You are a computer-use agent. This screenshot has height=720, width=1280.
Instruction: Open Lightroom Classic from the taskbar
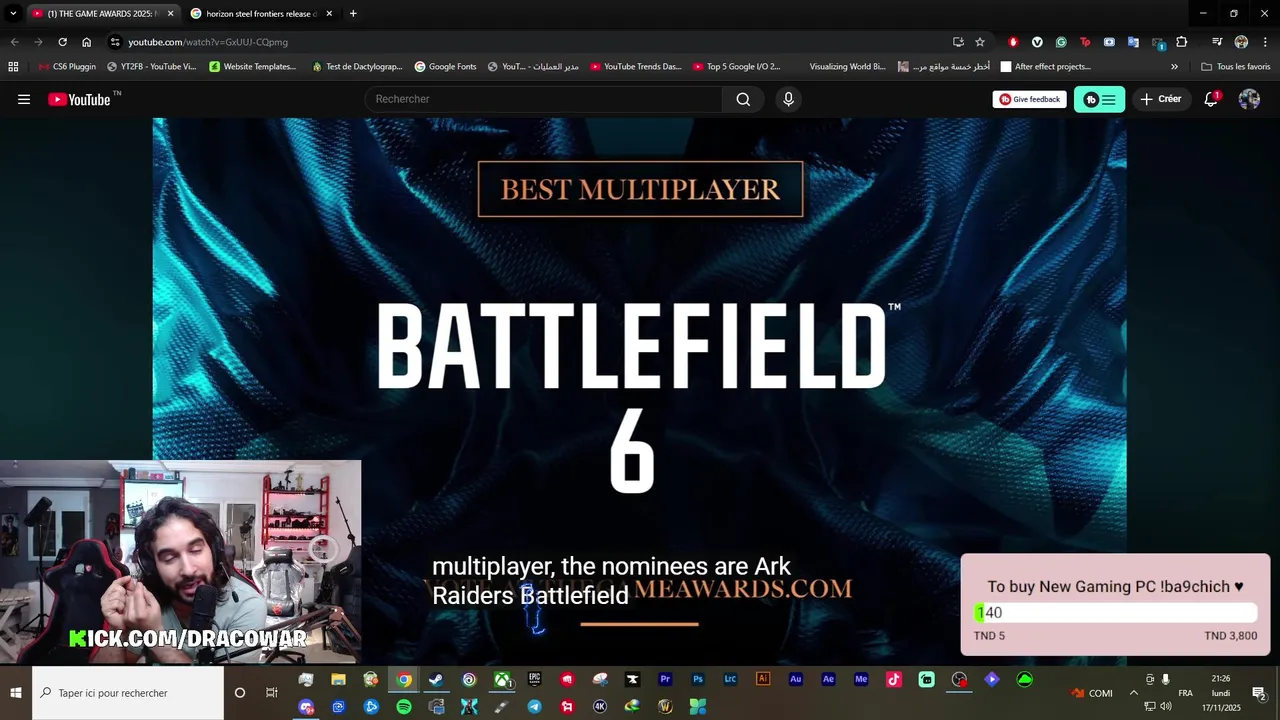(x=730, y=679)
